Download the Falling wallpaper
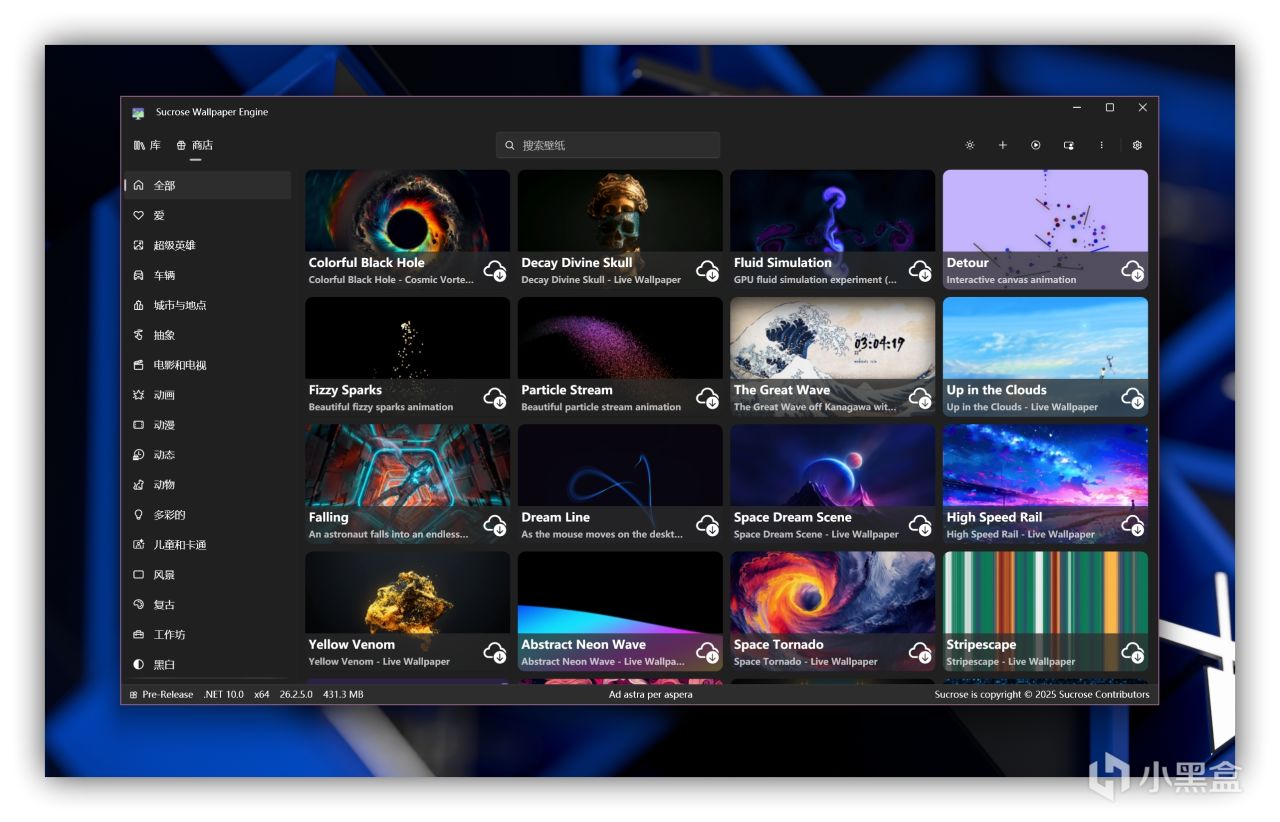This screenshot has width=1280, height=822. [495, 525]
